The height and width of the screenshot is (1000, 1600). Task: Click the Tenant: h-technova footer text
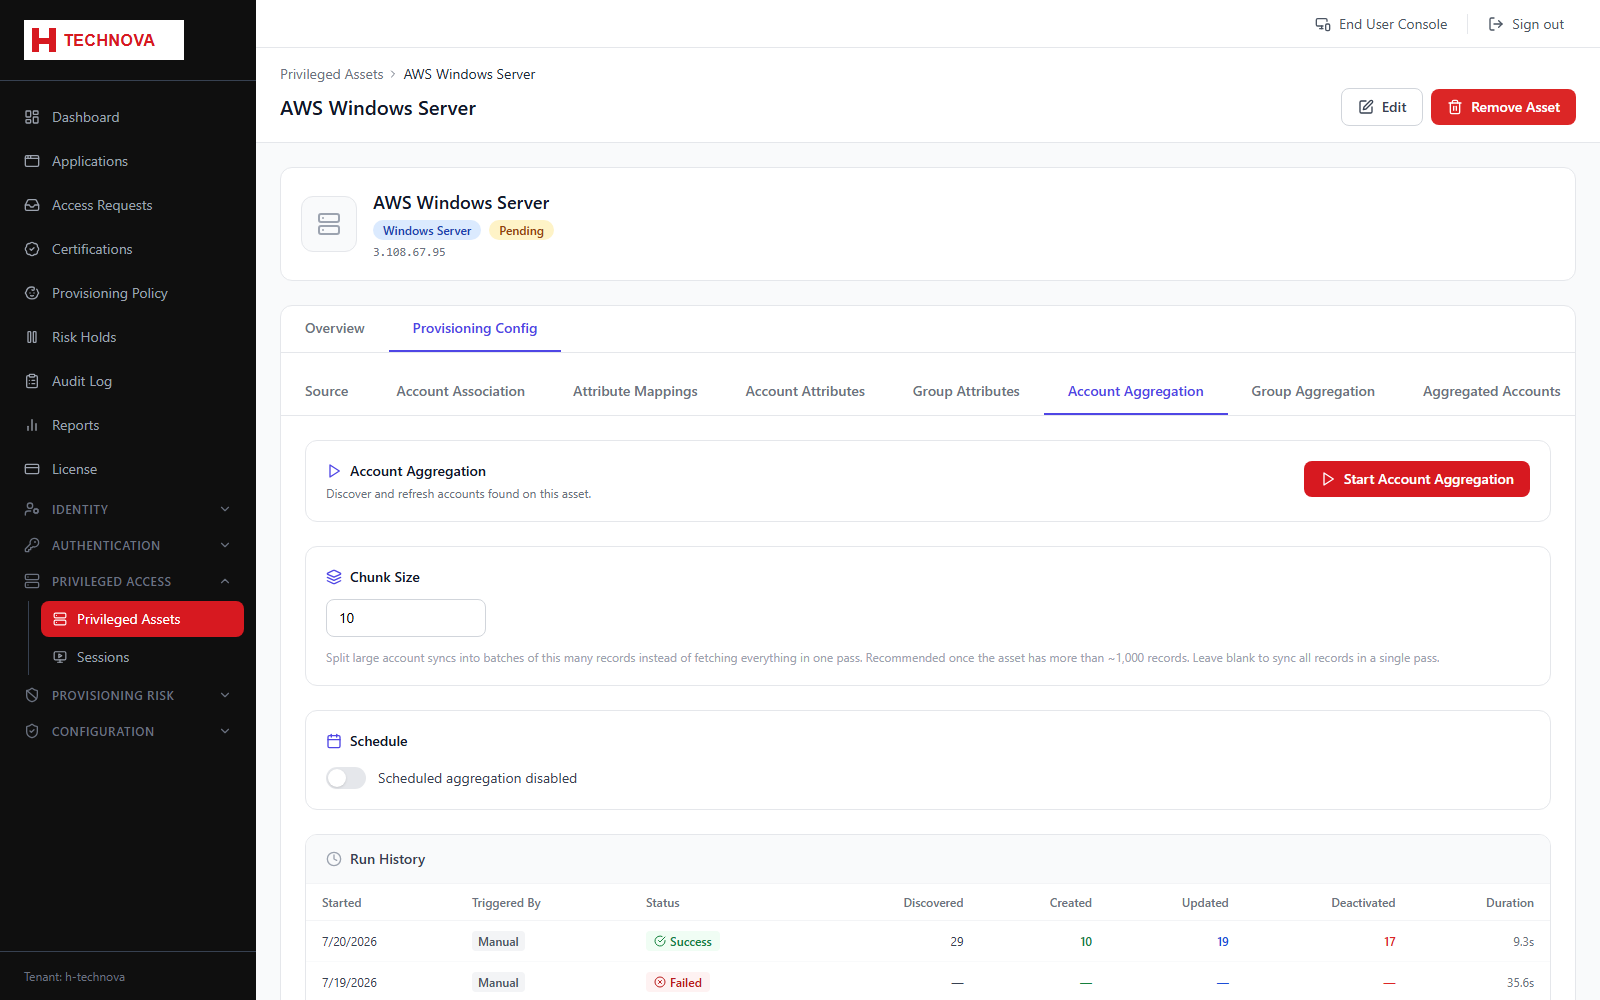(74, 977)
